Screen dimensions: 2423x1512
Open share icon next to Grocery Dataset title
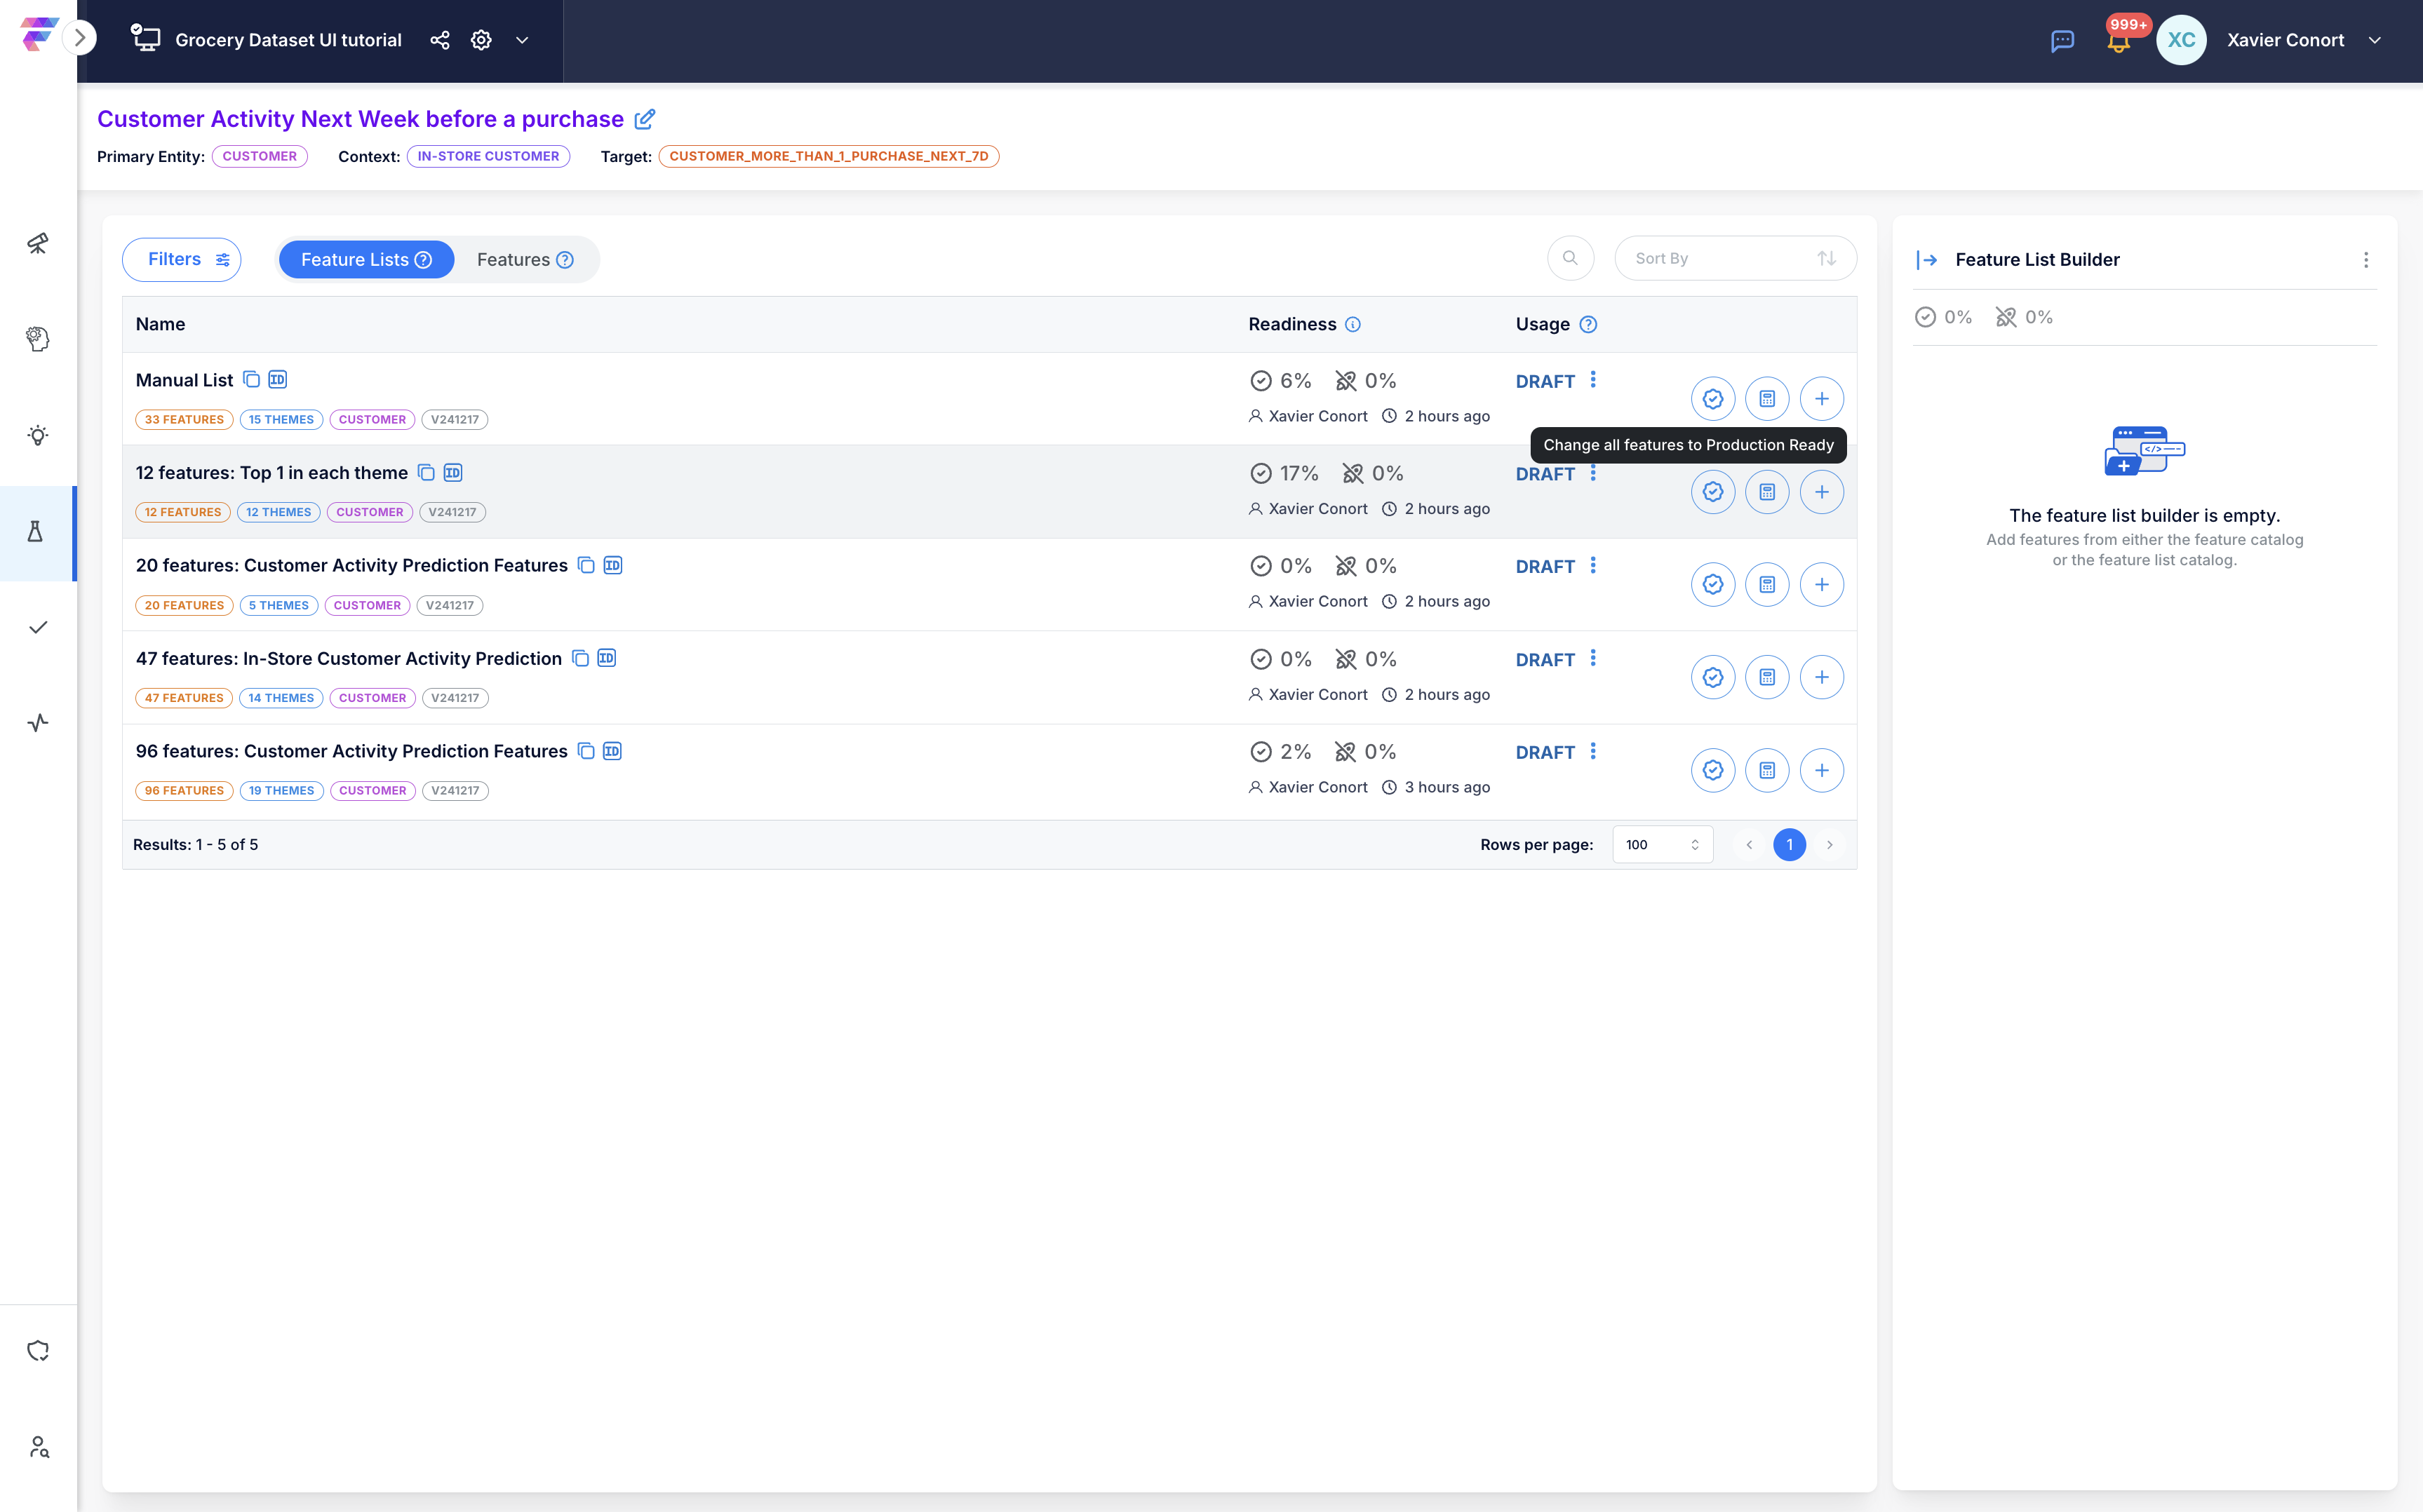[439, 40]
